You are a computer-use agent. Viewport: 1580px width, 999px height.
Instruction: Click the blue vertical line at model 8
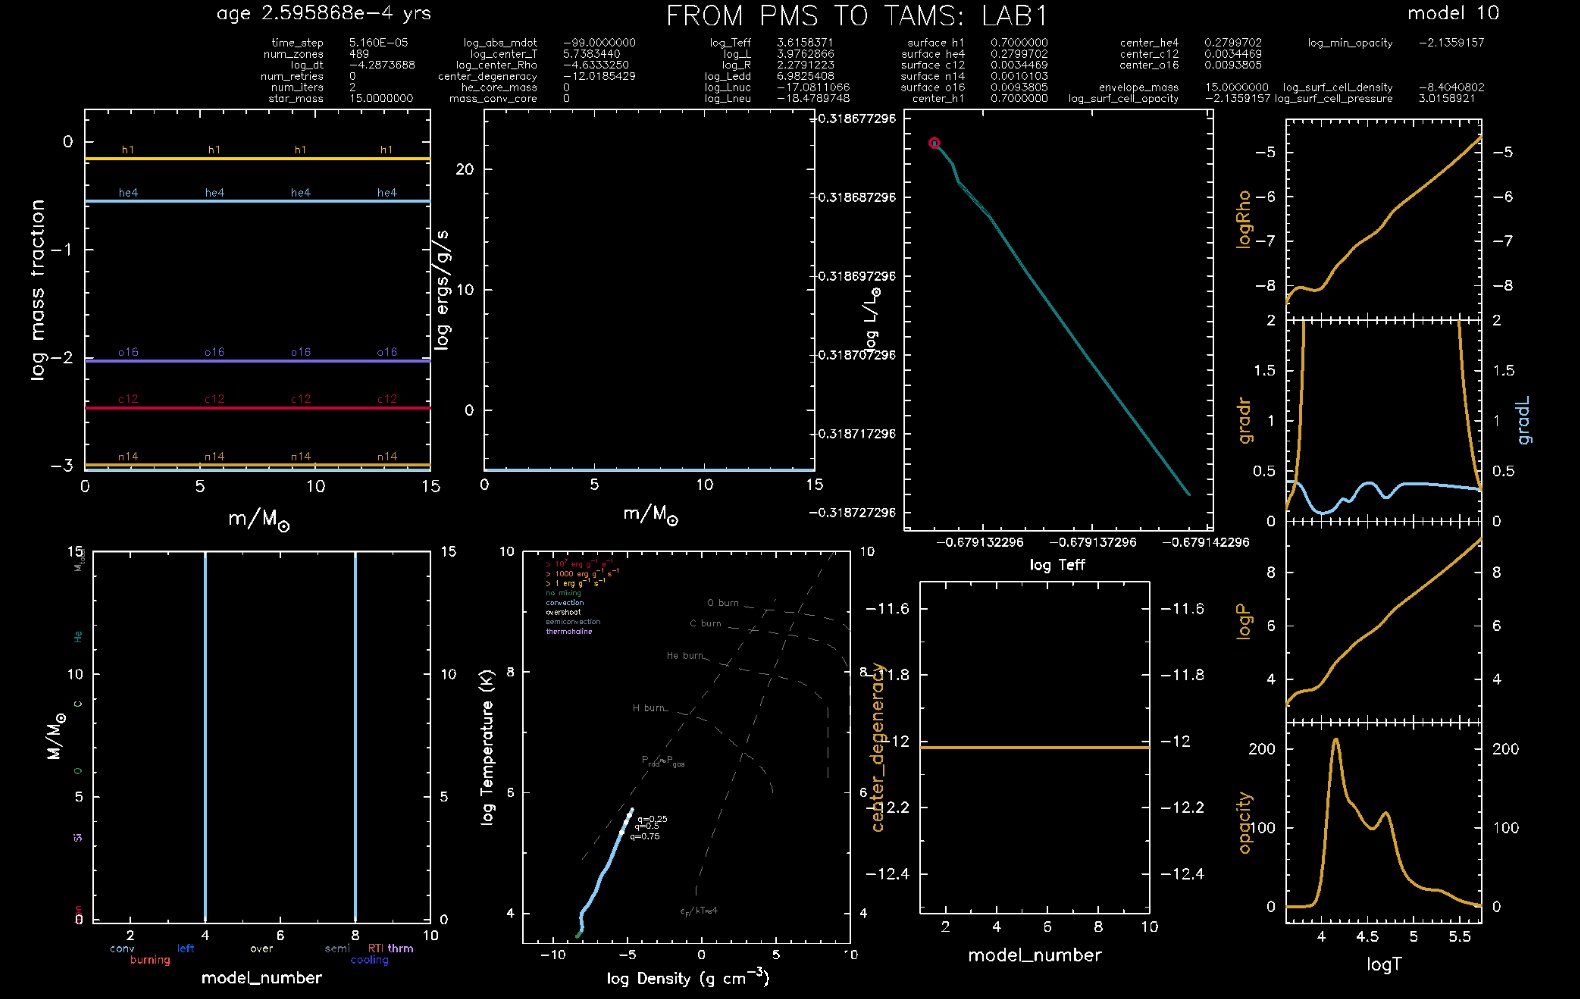coord(355,735)
